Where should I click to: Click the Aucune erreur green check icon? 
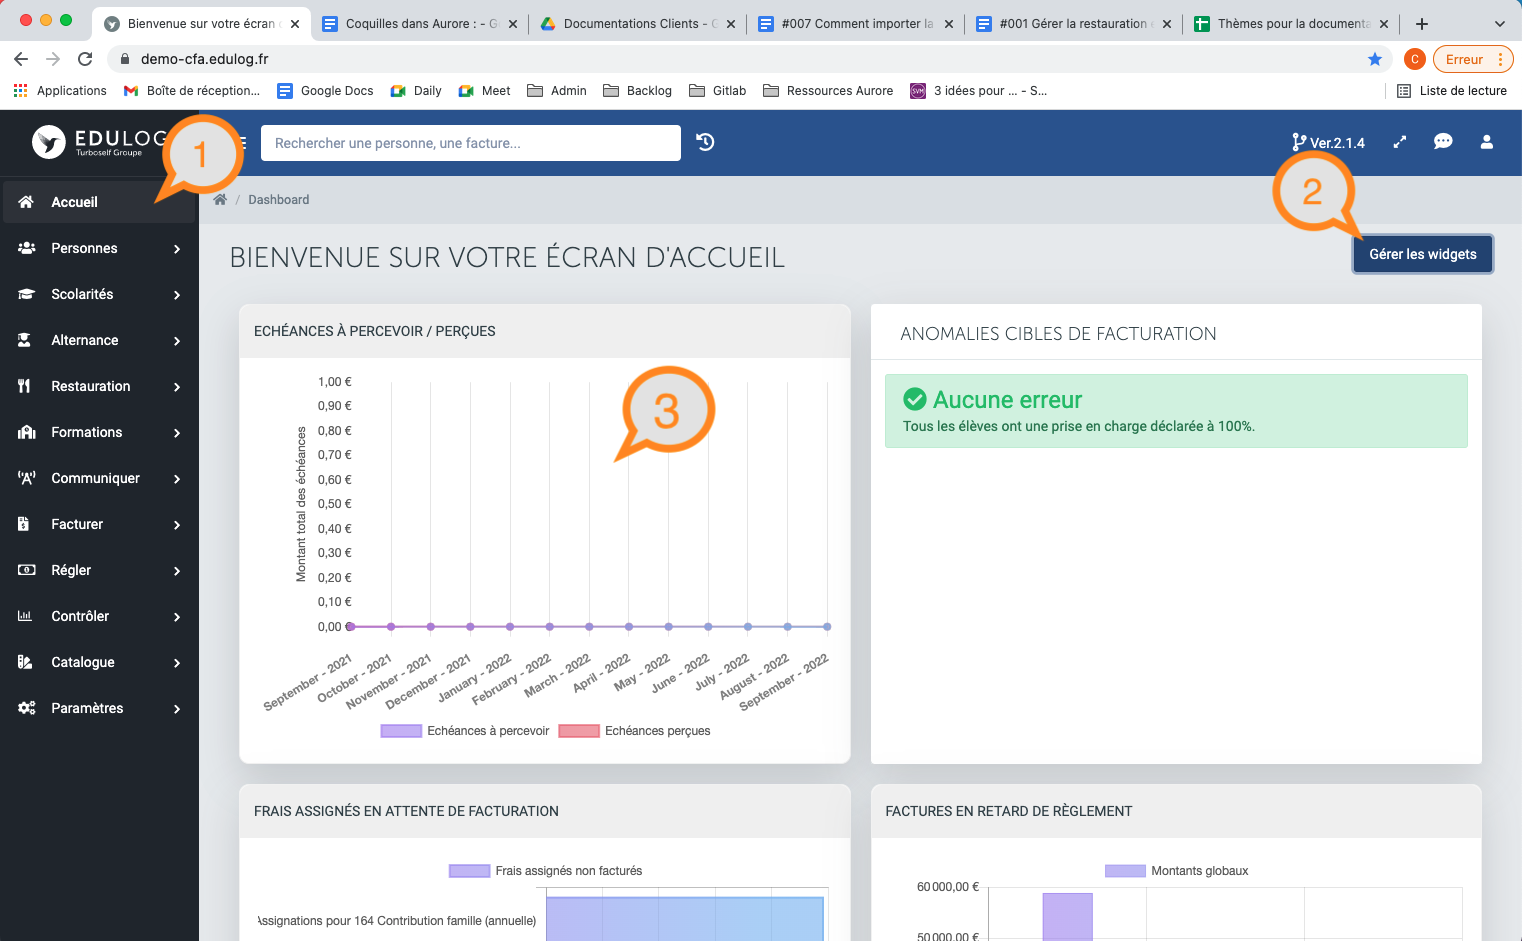[915, 400]
